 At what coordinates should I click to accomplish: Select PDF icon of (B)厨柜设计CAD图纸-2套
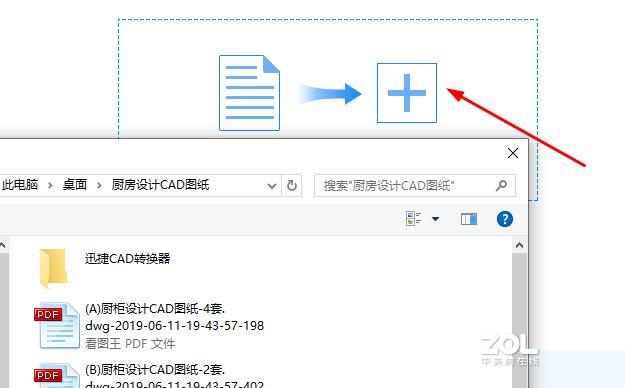click(x=57, y=376)
